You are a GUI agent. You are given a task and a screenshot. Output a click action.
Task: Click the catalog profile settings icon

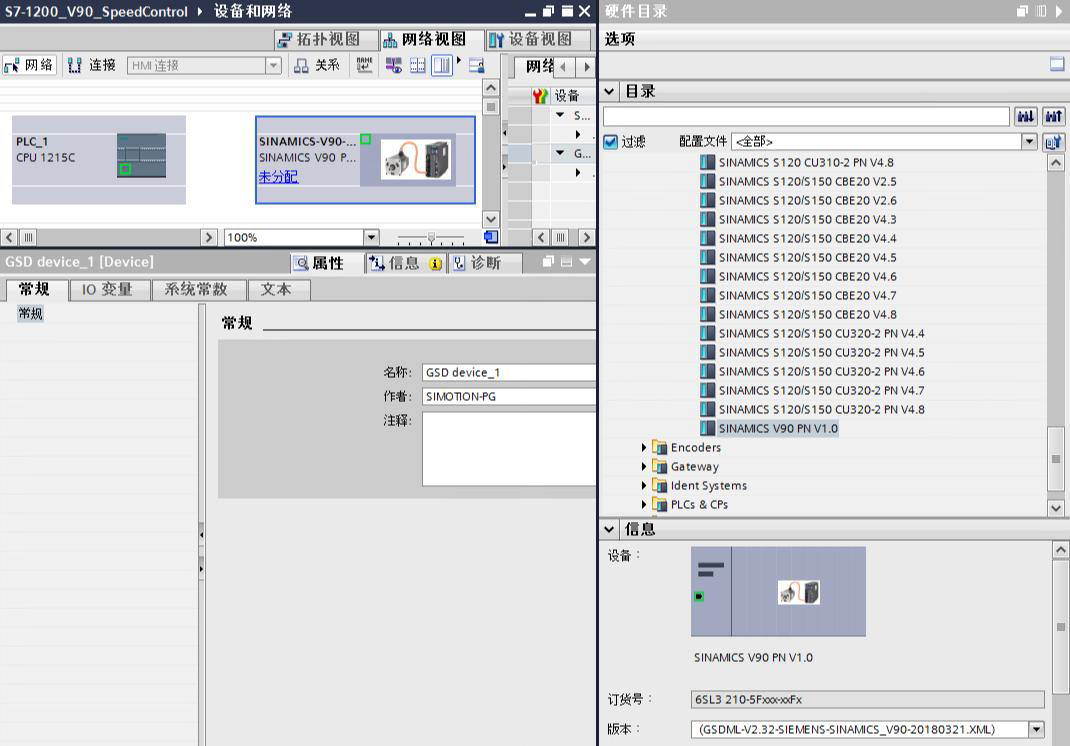coord(1054,142)
